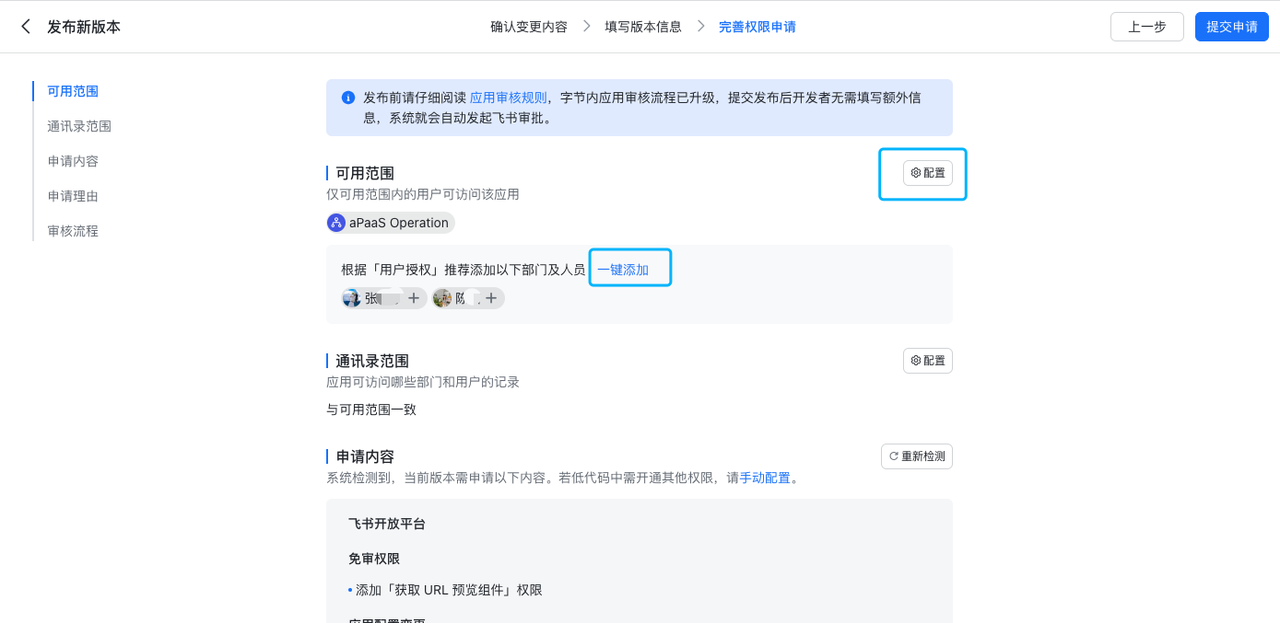1280x623 pixels.
Task: Click 添加「获取 URL 预览组件」权限 item
Action: [x=449, y=590]
